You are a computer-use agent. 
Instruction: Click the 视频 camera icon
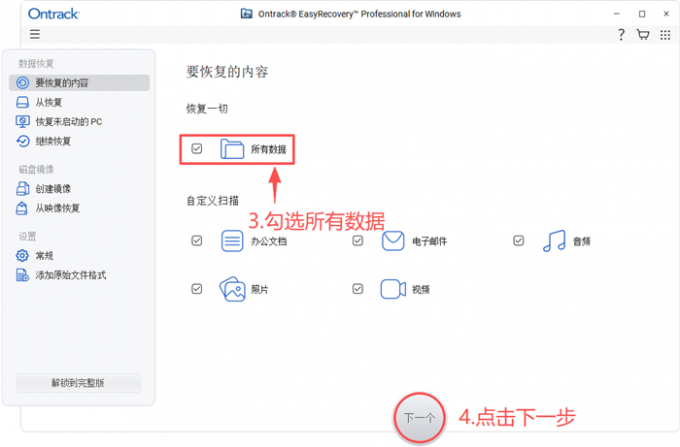[x=393, y=289]
